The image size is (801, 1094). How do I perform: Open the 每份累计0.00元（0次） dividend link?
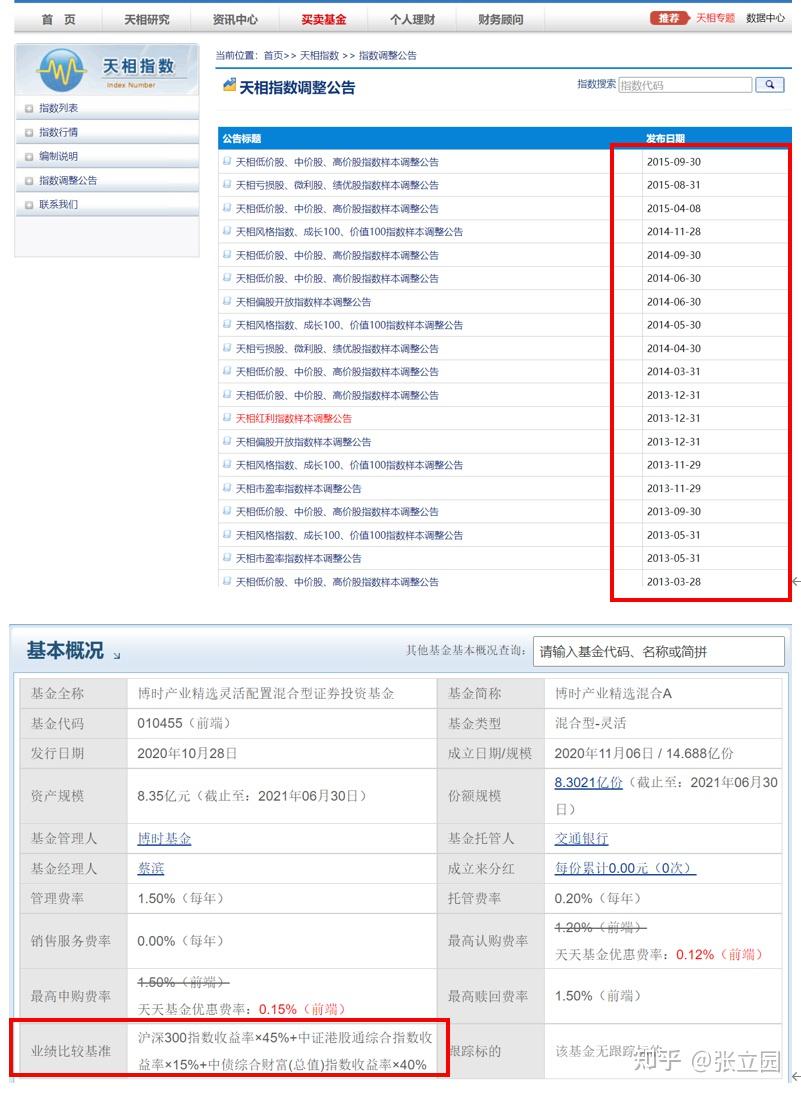(625, 868)
